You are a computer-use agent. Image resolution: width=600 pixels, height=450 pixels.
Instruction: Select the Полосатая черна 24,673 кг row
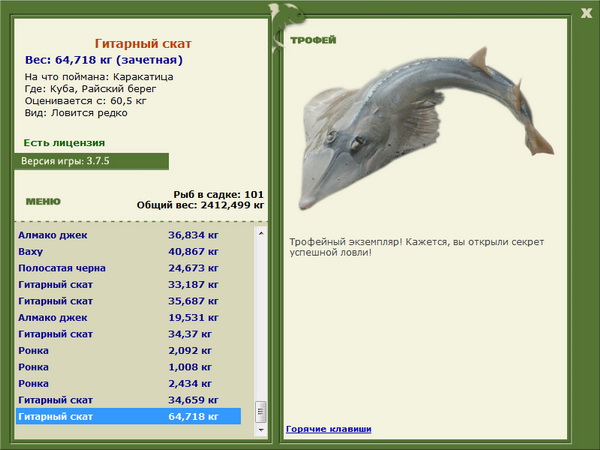[129, 268]
